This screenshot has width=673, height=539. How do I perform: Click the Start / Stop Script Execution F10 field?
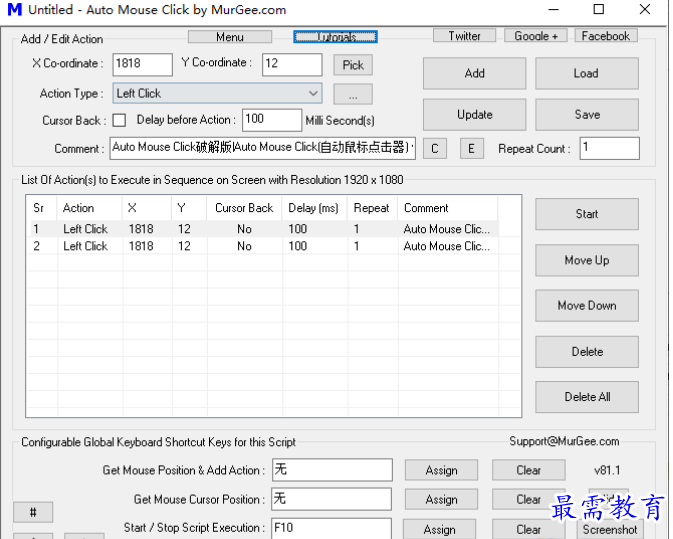[x=331, y=528]
